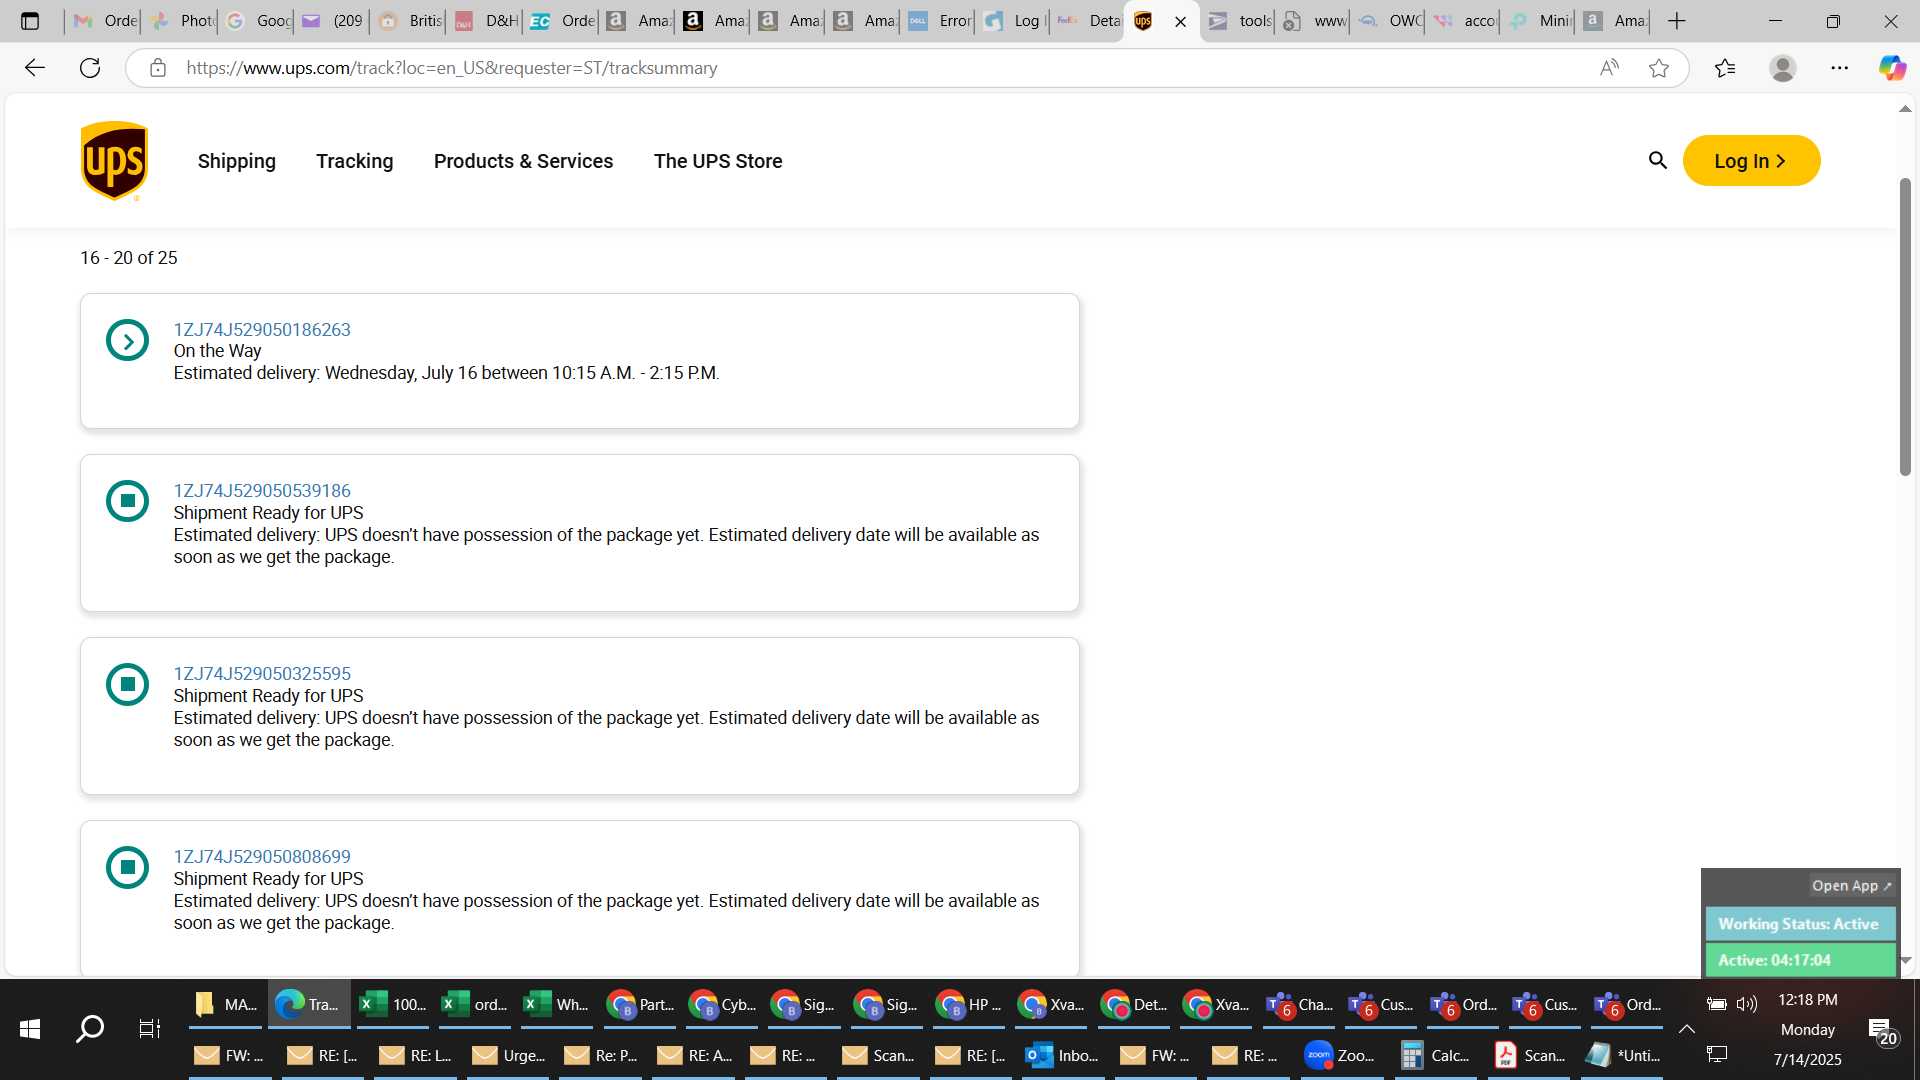Click Working Status: Active indicator

1799,924
